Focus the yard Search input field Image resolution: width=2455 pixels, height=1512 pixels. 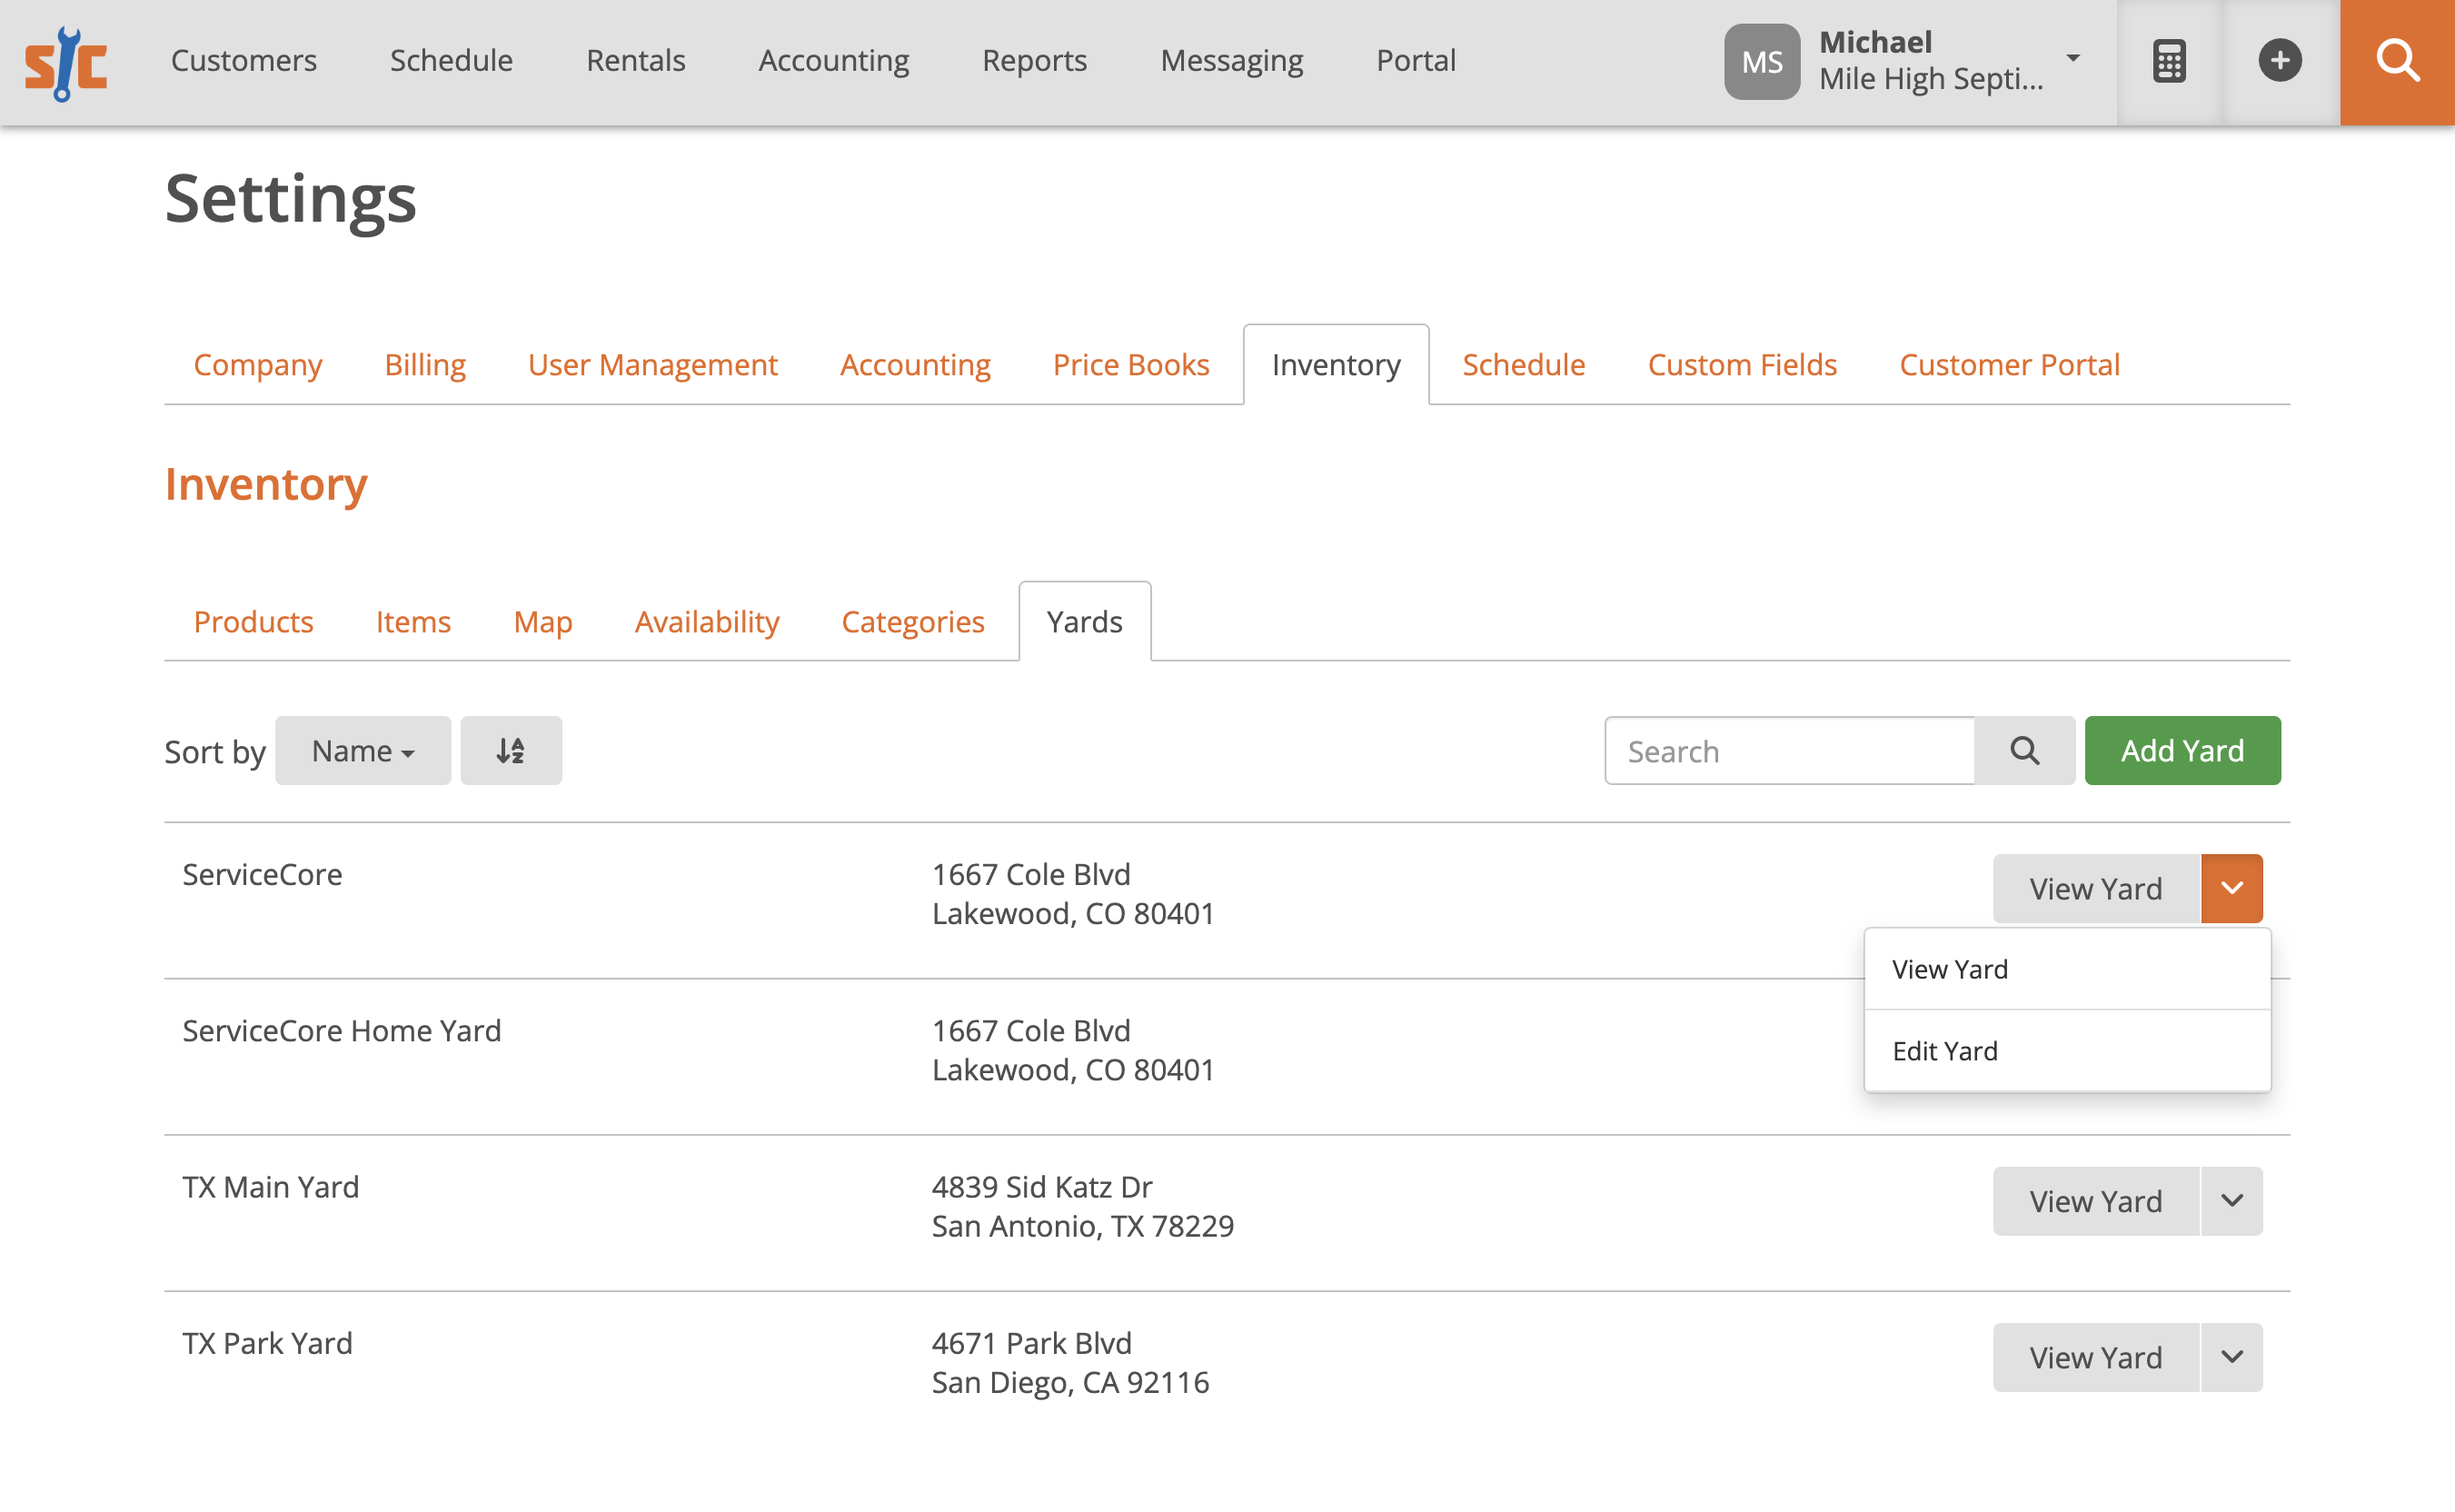click(x=1790, y=750)
